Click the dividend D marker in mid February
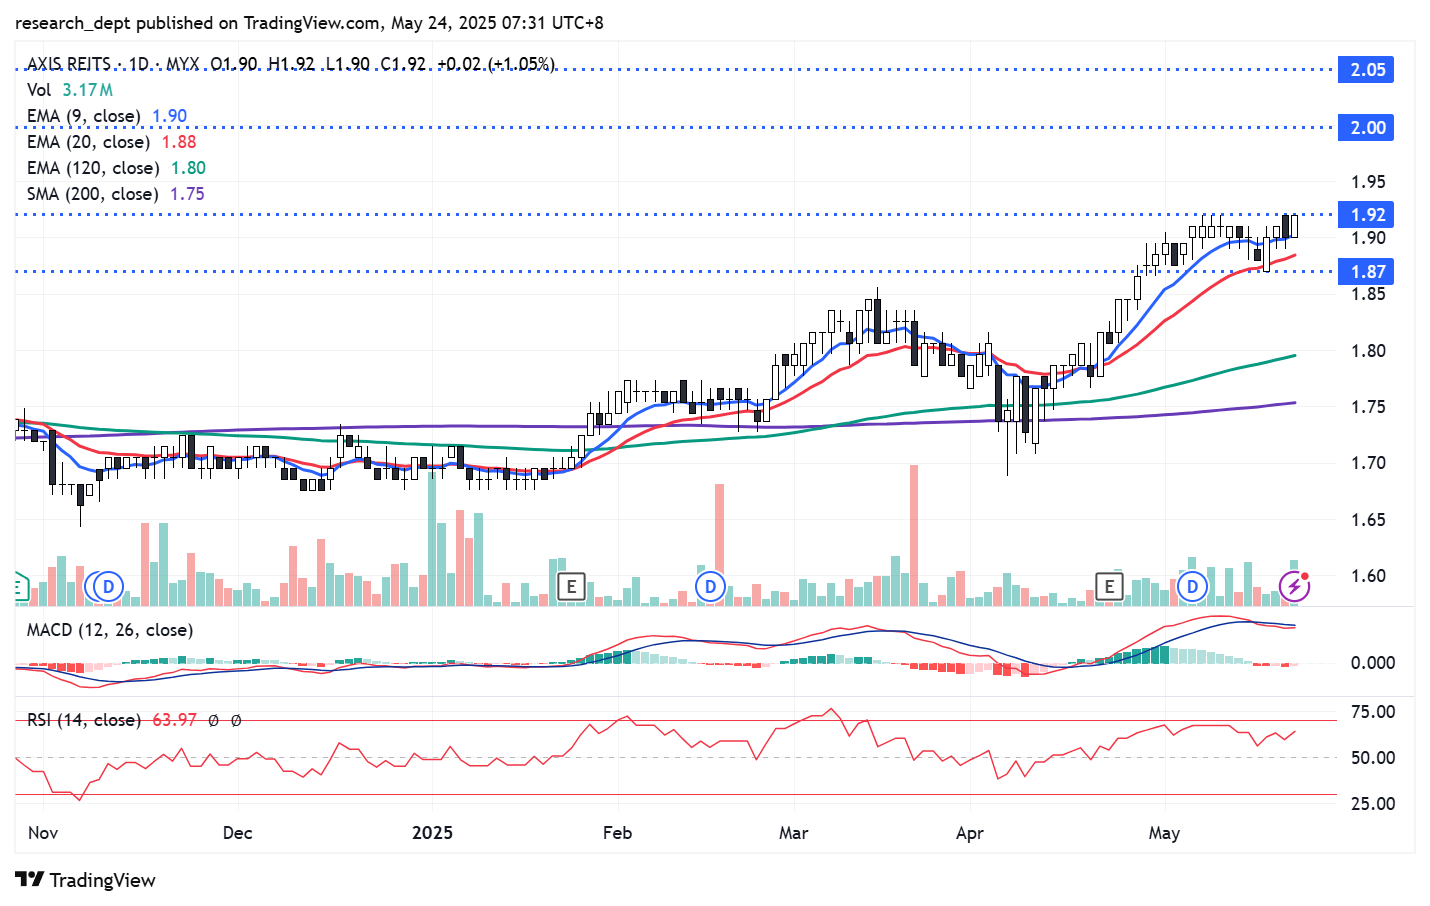This screenshot has height=906, width=1430. (x=710, y=587)
